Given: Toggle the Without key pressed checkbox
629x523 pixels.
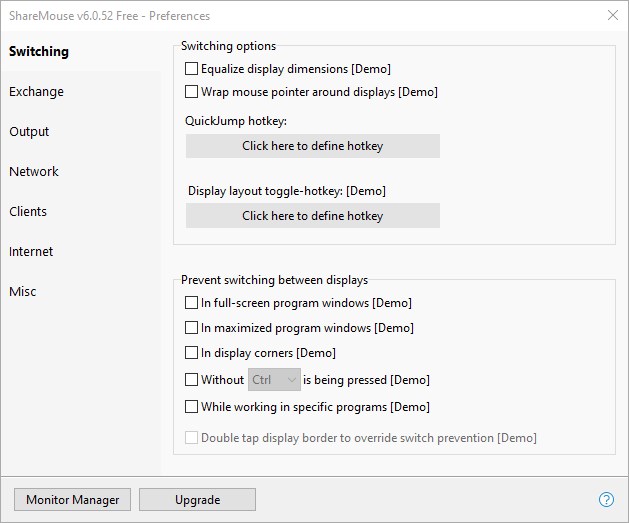Looking at the screenshot, I should (x=192, y=380).
